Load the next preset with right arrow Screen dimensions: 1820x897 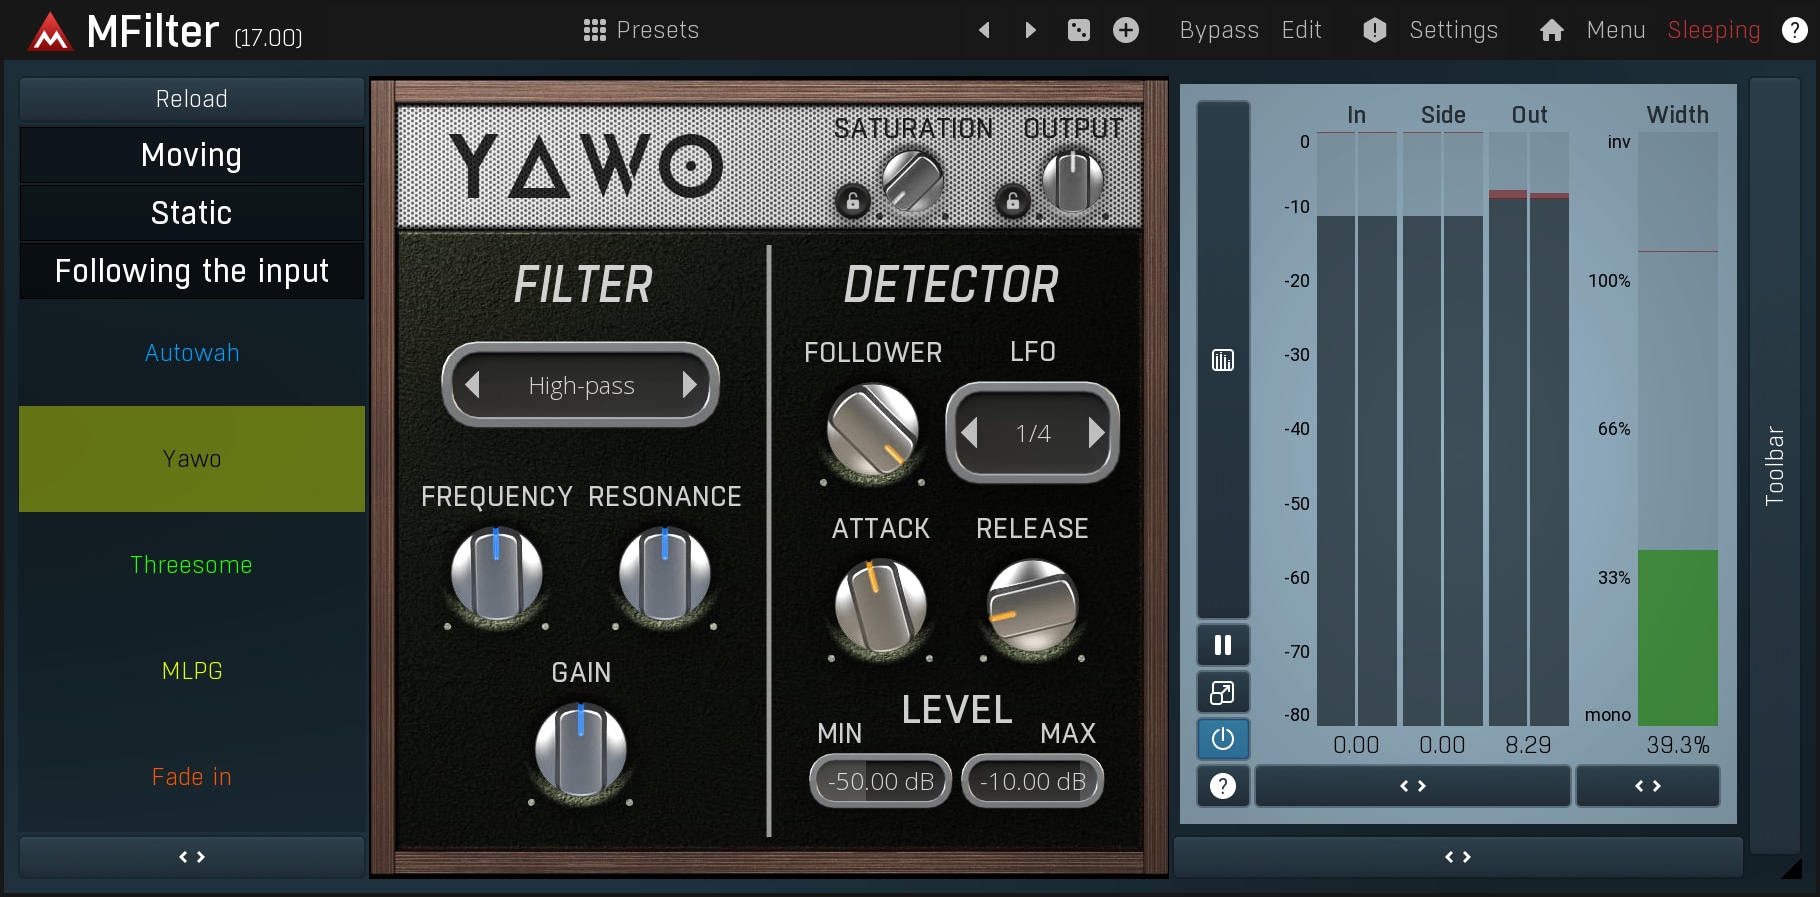coord(1031,30)
